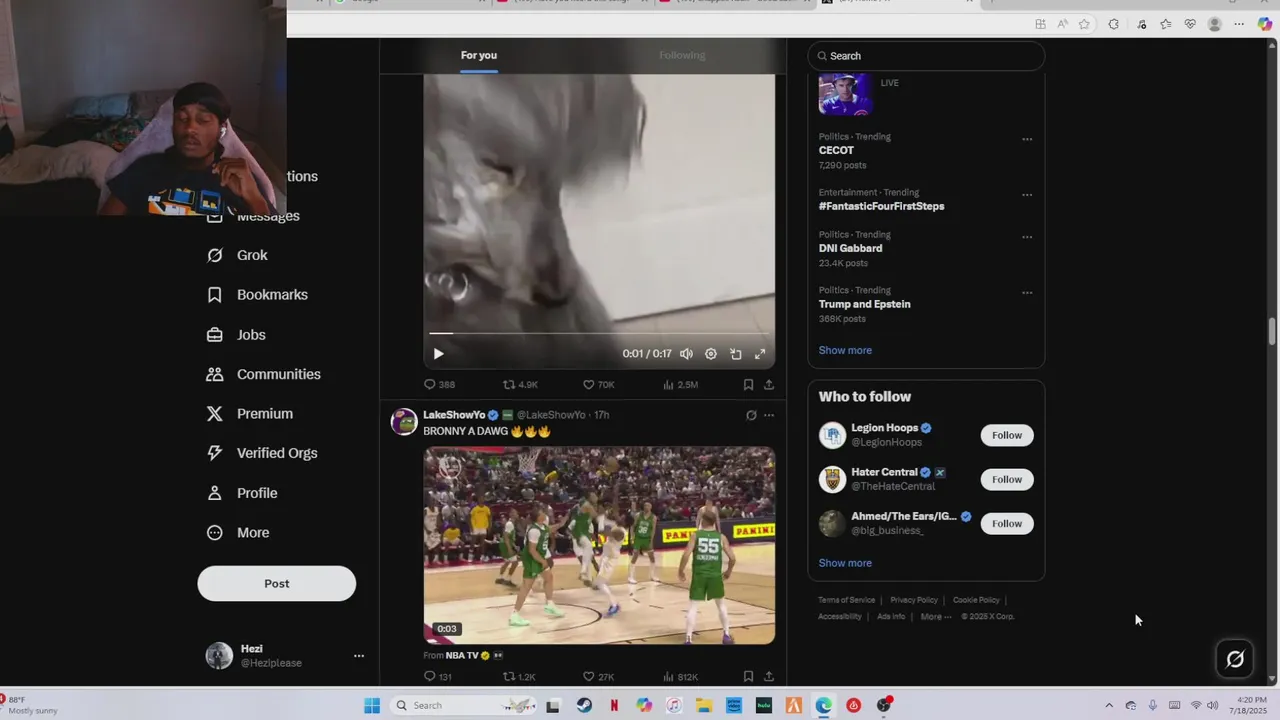Mute the video with speaker icon
Screen dimensions: 1280x720
click(x=686, y=354)
